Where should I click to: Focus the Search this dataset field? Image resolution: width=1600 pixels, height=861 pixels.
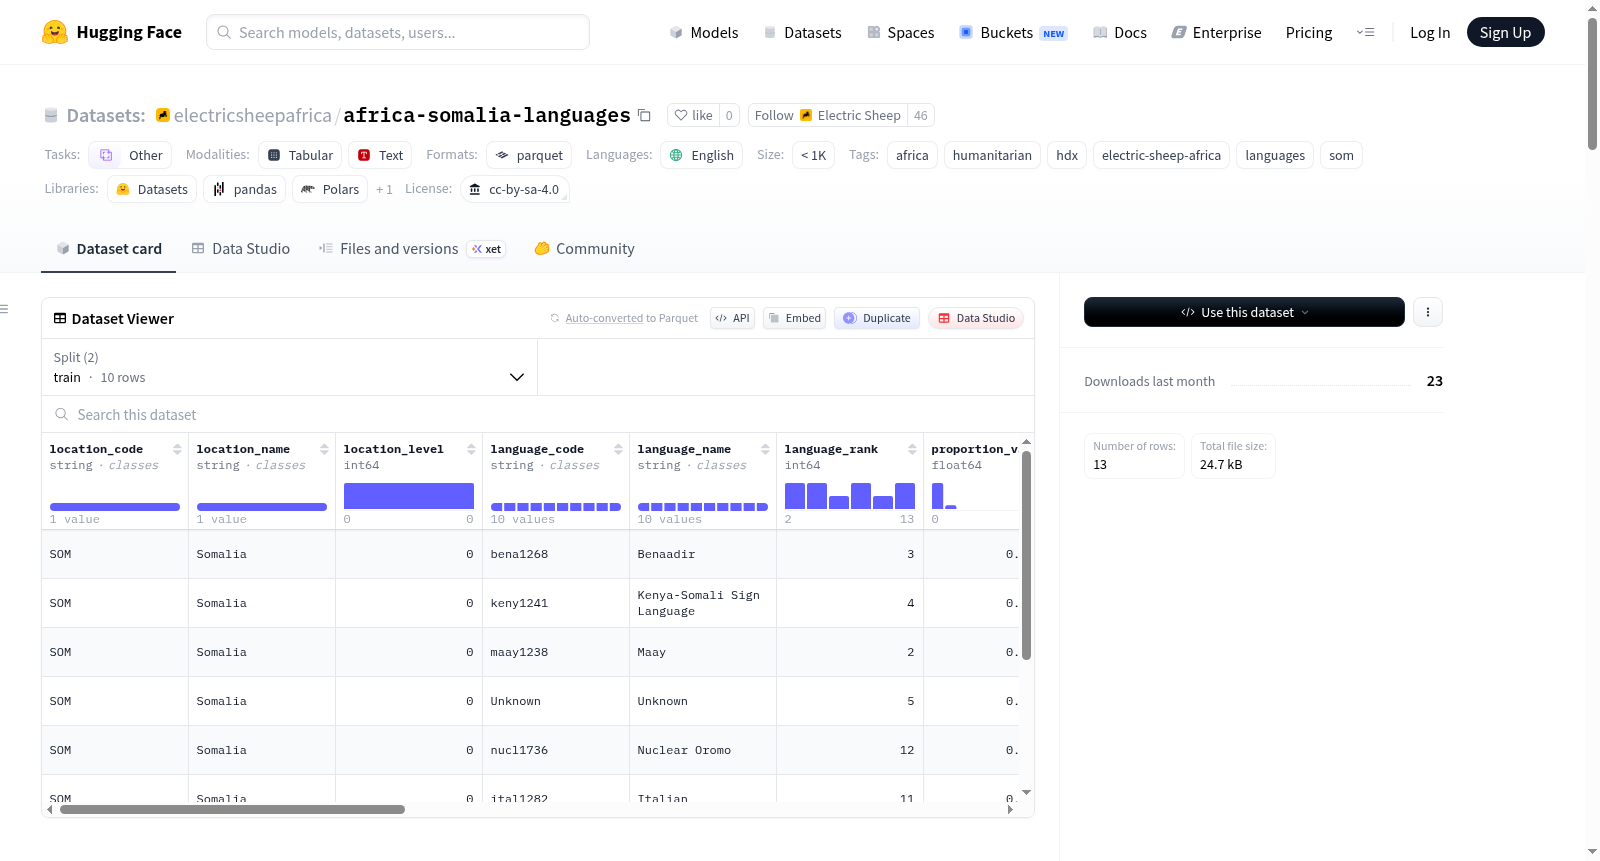coord(538,414)
